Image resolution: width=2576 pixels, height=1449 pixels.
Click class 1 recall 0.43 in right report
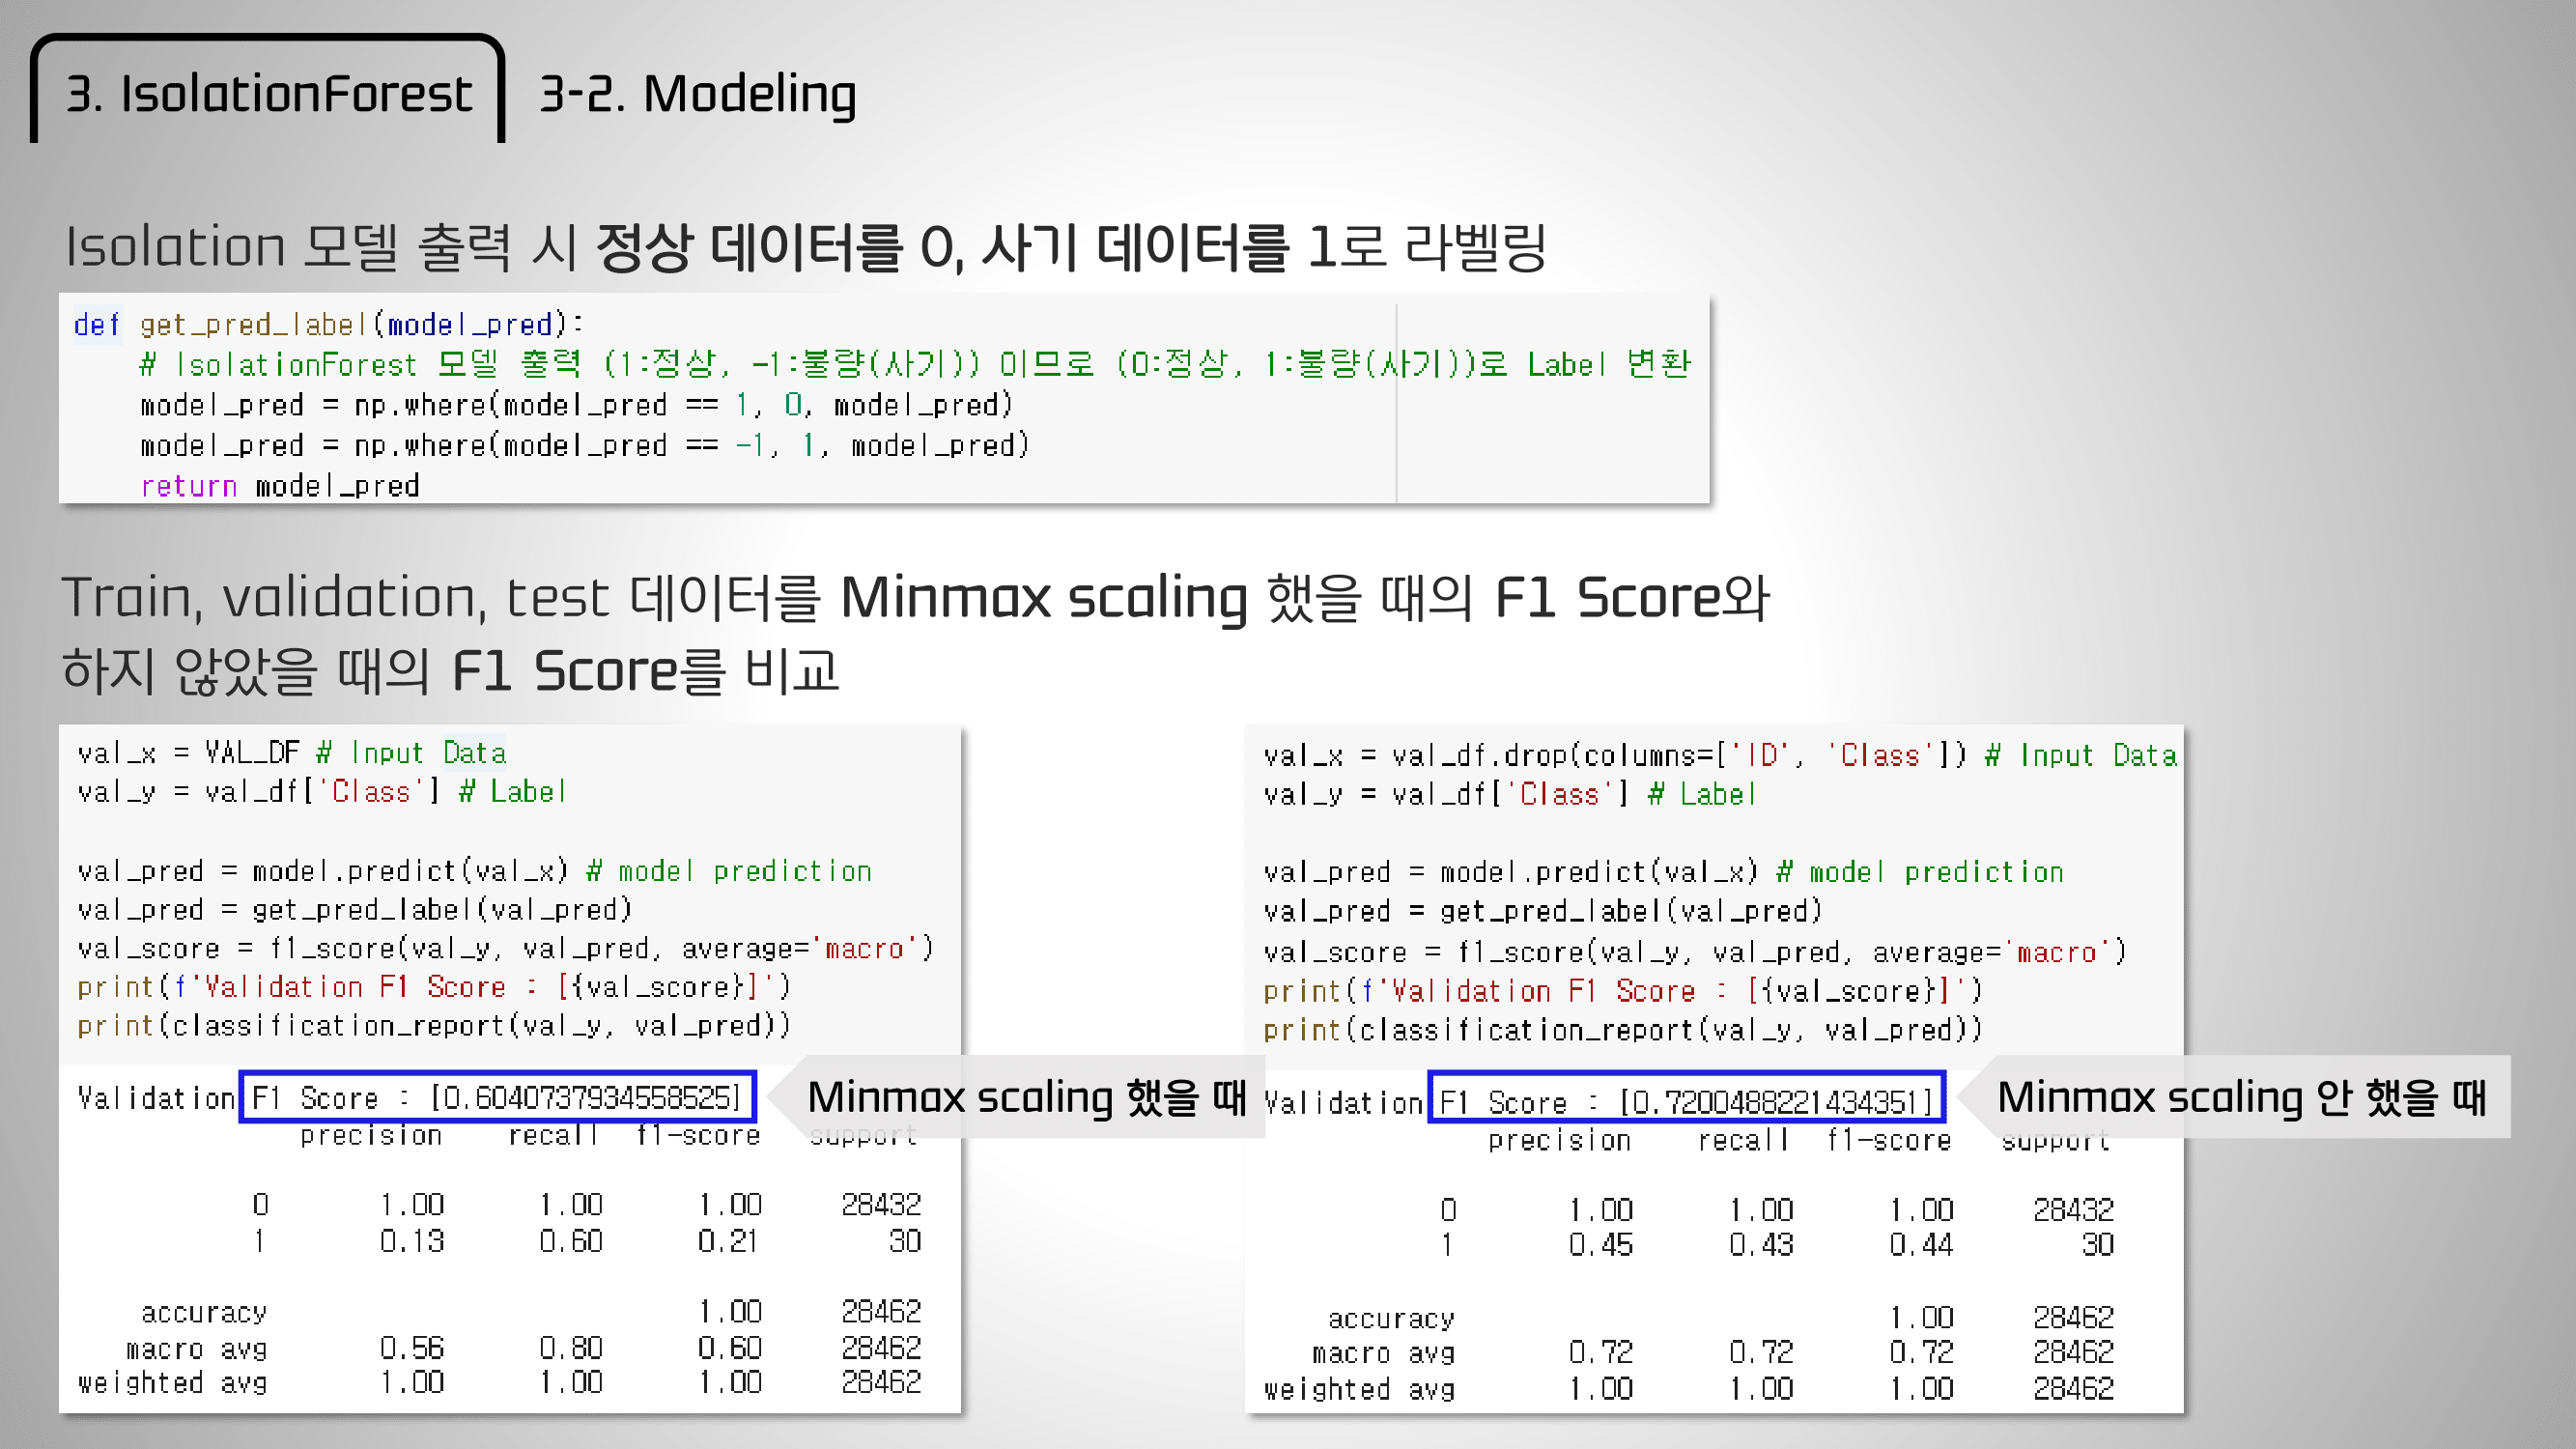click(1761, 1245)
